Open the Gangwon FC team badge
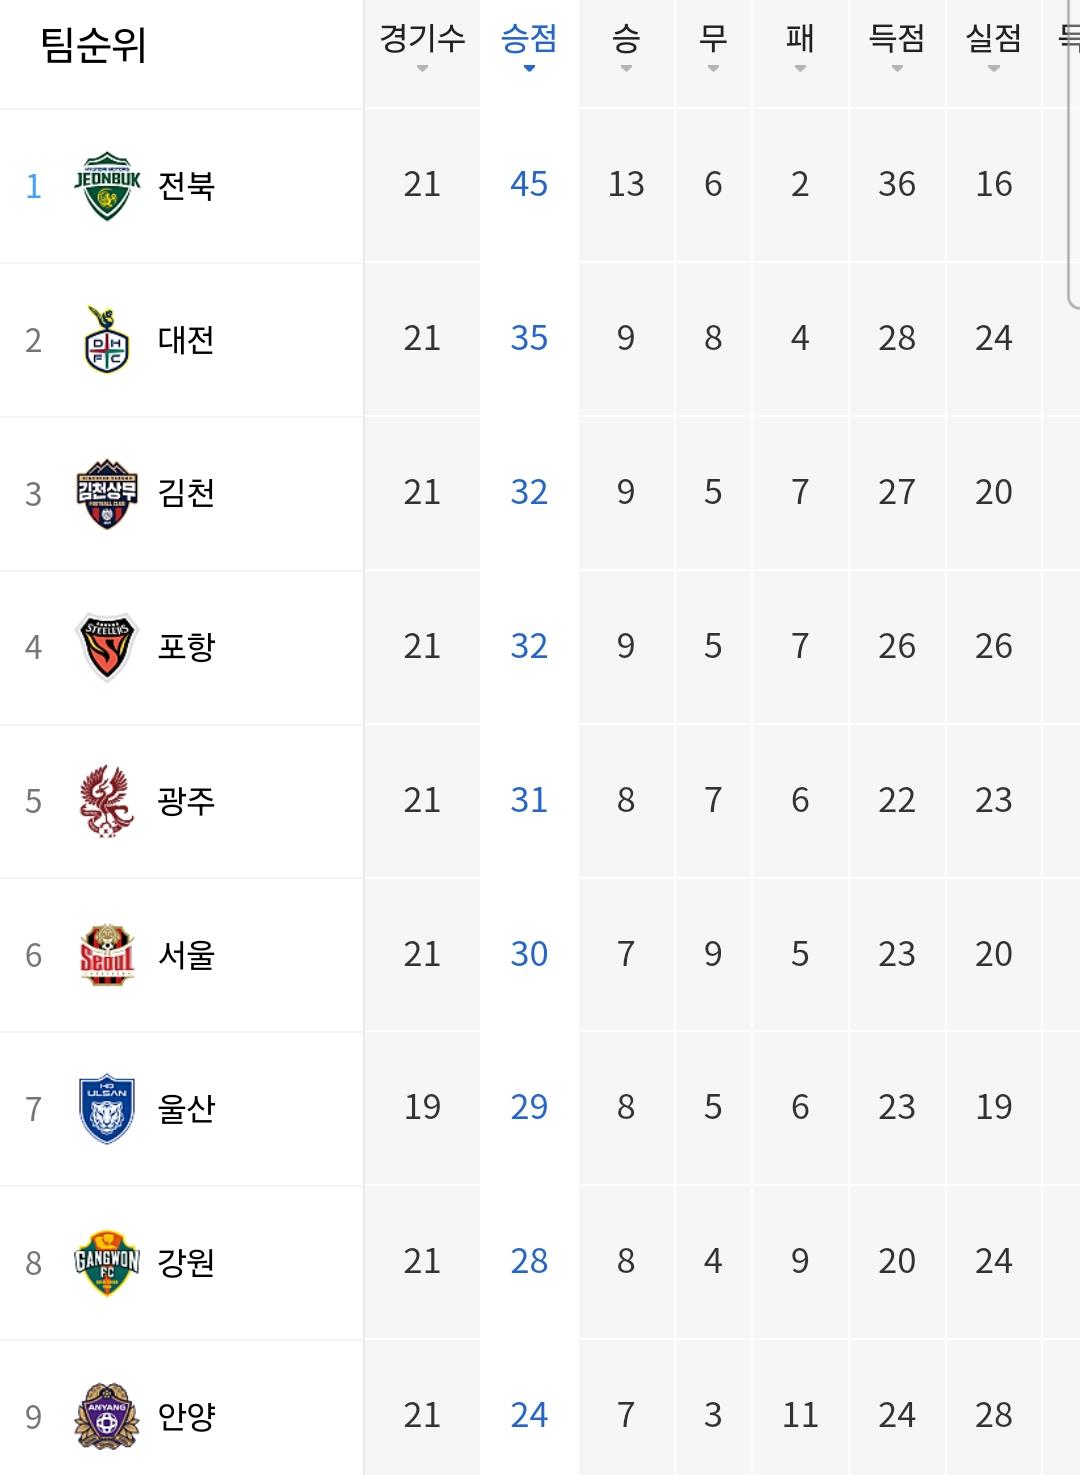The width and height of the screenshot is (1080, 1475). 107,1263
